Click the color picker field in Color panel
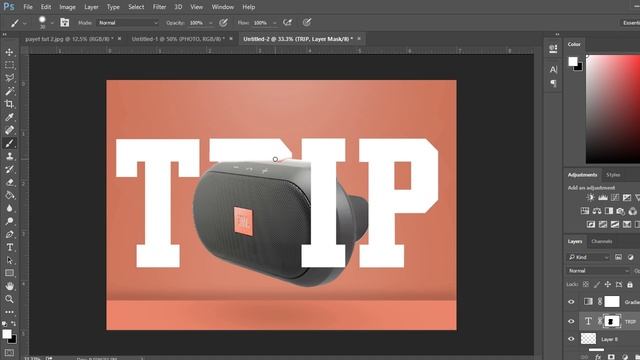The height and width of the screenshot is (360, 640). [x=613, y=109]
